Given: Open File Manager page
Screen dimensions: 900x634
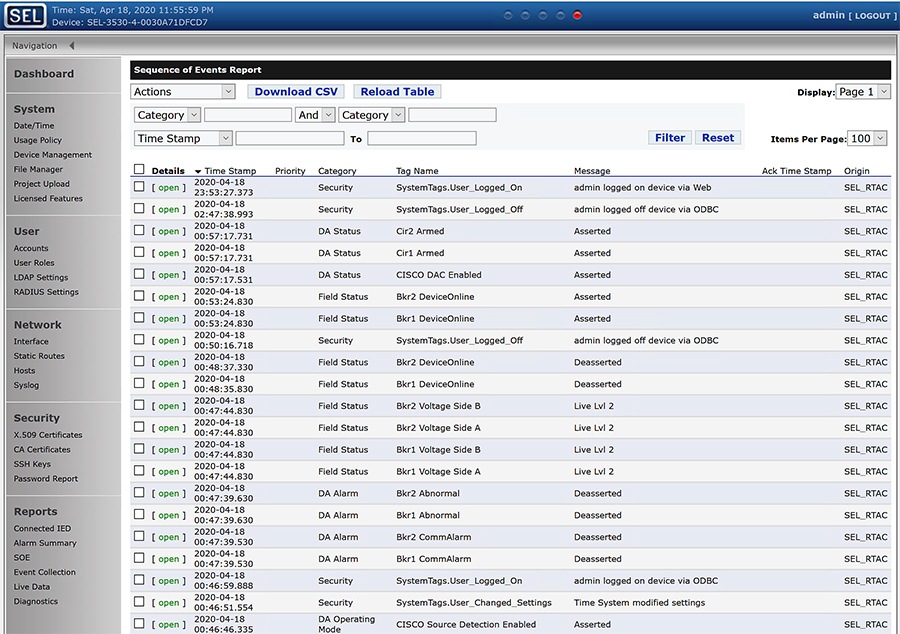Looking at the screenshot, I should click(x=38, y=169).
